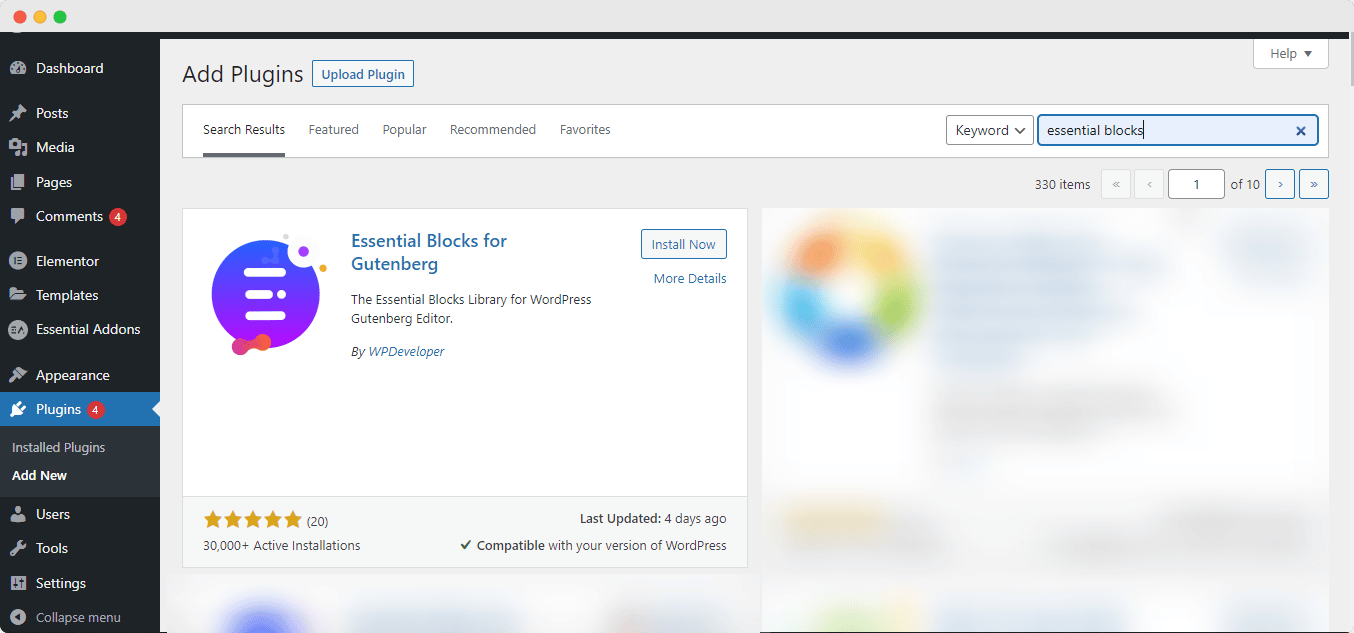Open More Details for Essential Blocks
1354x633 pixels.
pyautogui.click(x=690, y=278)
